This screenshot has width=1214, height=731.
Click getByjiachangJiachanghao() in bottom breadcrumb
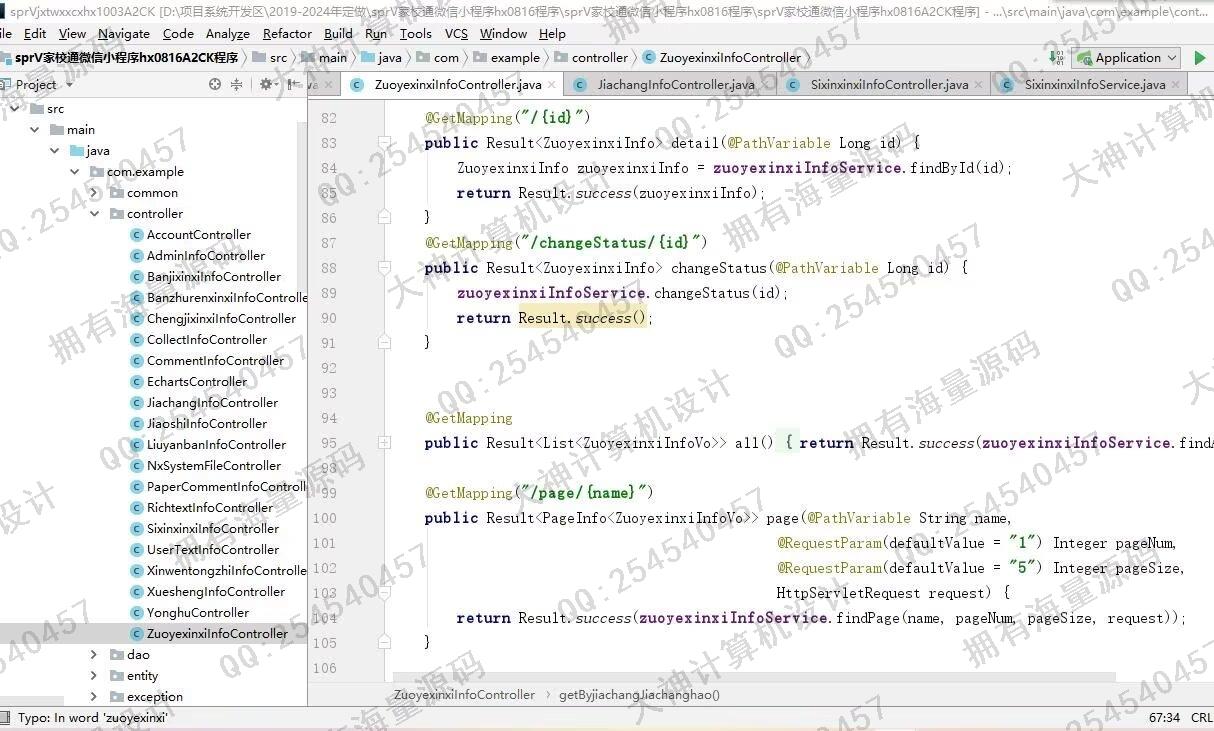pos(639,694)
